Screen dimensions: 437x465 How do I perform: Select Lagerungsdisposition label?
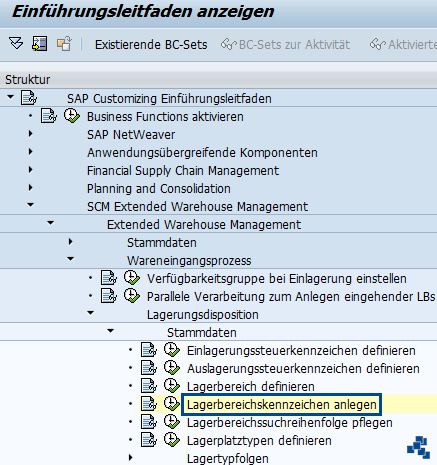pyautogui.click(x=203, y=315)
